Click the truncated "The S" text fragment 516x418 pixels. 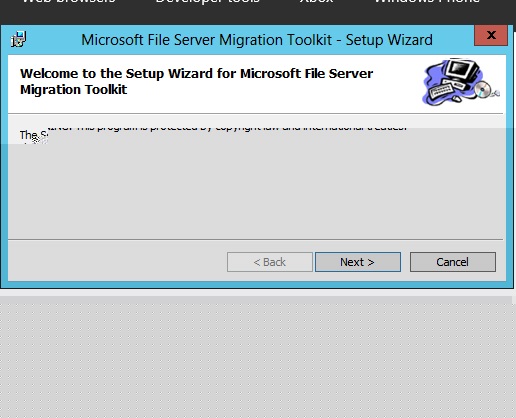click(33, 135)
